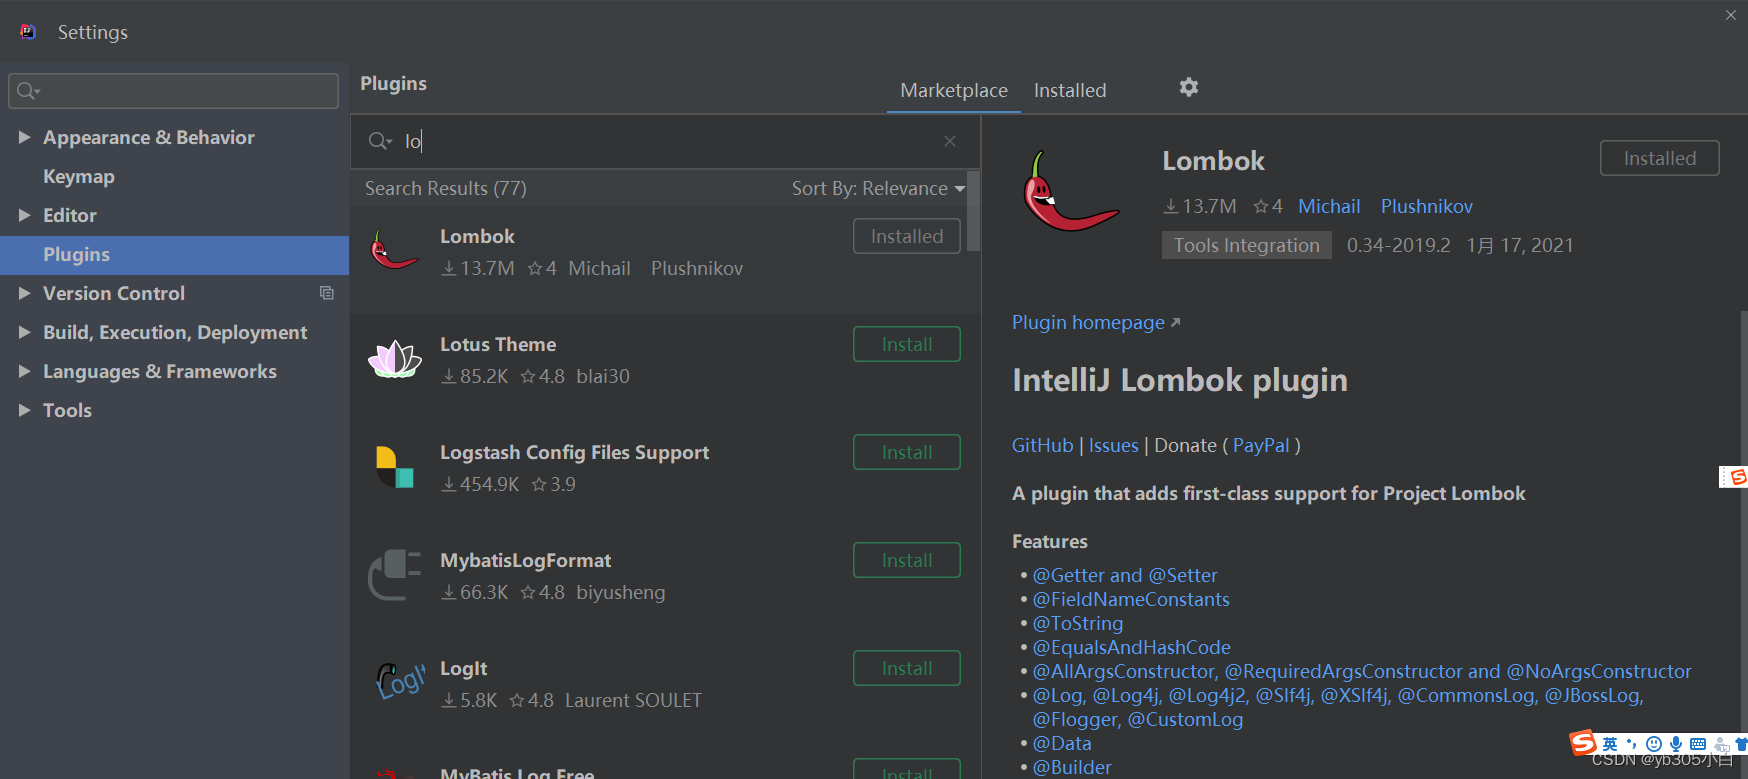This screenshot has width=1748, height=779.
Task: Open the PayPal donate link
Action: click(1261, 445)
